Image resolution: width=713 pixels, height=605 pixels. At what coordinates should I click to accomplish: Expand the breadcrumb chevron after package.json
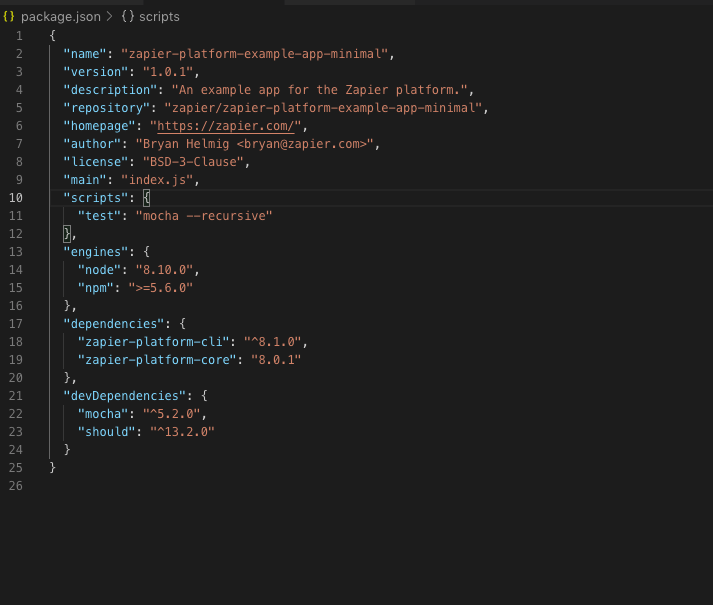[110, 17]
